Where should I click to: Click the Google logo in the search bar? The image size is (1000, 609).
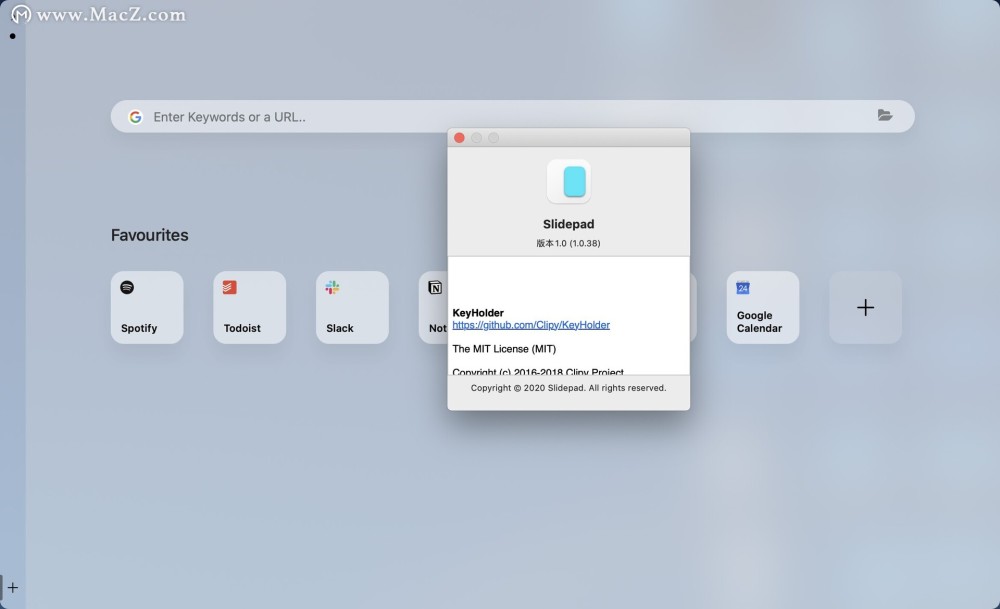(135, 117)
